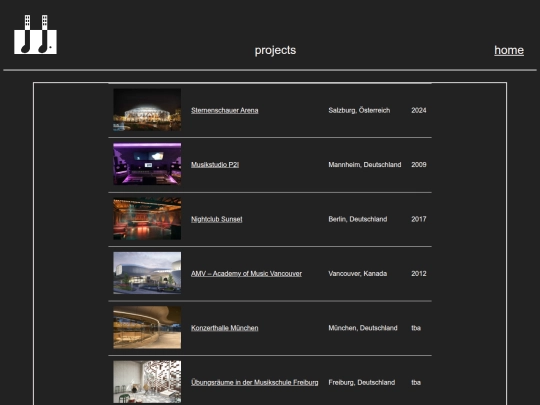
Task: Click the Academy of Music Vancouver thumbnail
Action: 147,273
